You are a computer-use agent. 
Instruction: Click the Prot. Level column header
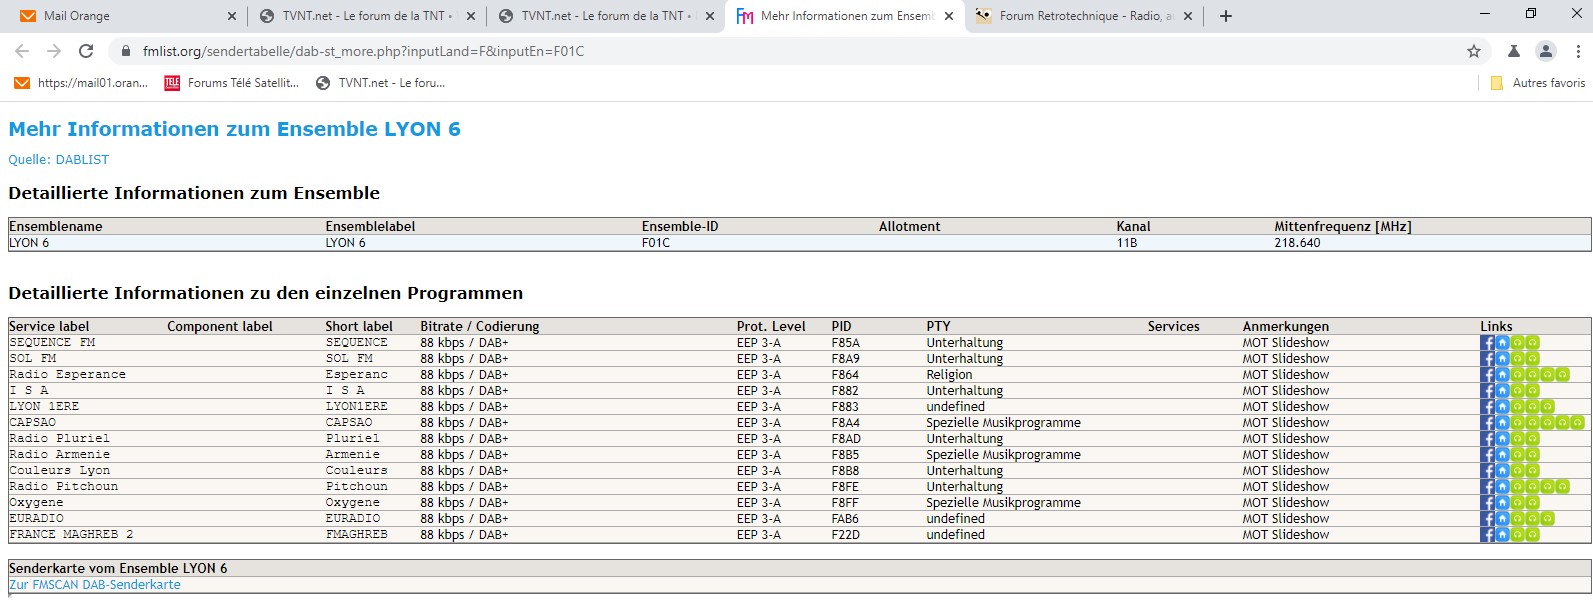[771, 327]
